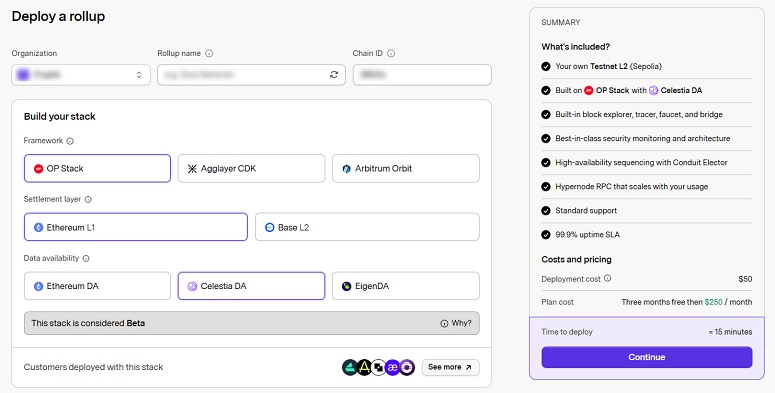Screen dimensions: 775x393
Task: Click the 'Build your stack' heading
Action: (60, 117)
